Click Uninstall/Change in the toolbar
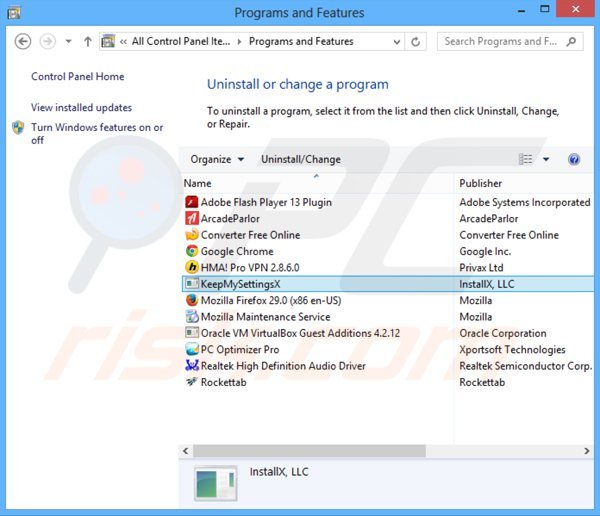Image resolution: width=600 pixels, height=516 pixels. 301,159
